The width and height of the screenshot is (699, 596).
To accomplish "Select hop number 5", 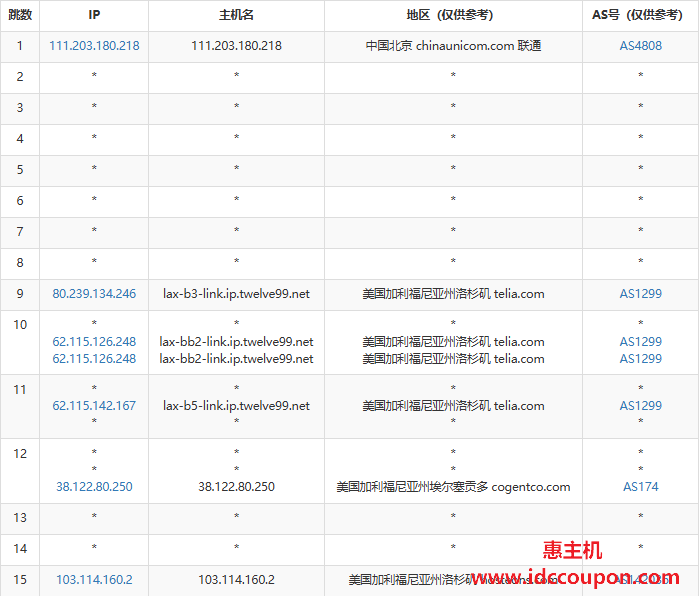I will [20, 170].
